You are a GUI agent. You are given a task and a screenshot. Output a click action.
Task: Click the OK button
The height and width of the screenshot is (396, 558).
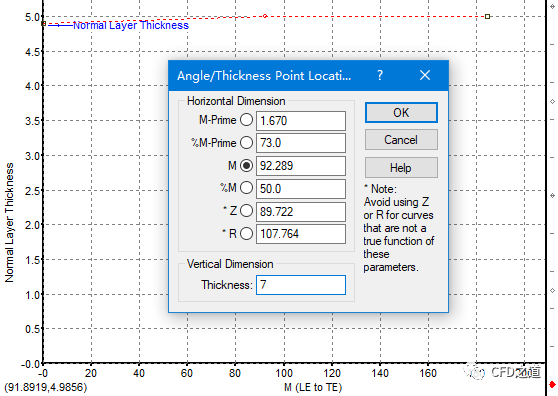[x=401, y=113]
